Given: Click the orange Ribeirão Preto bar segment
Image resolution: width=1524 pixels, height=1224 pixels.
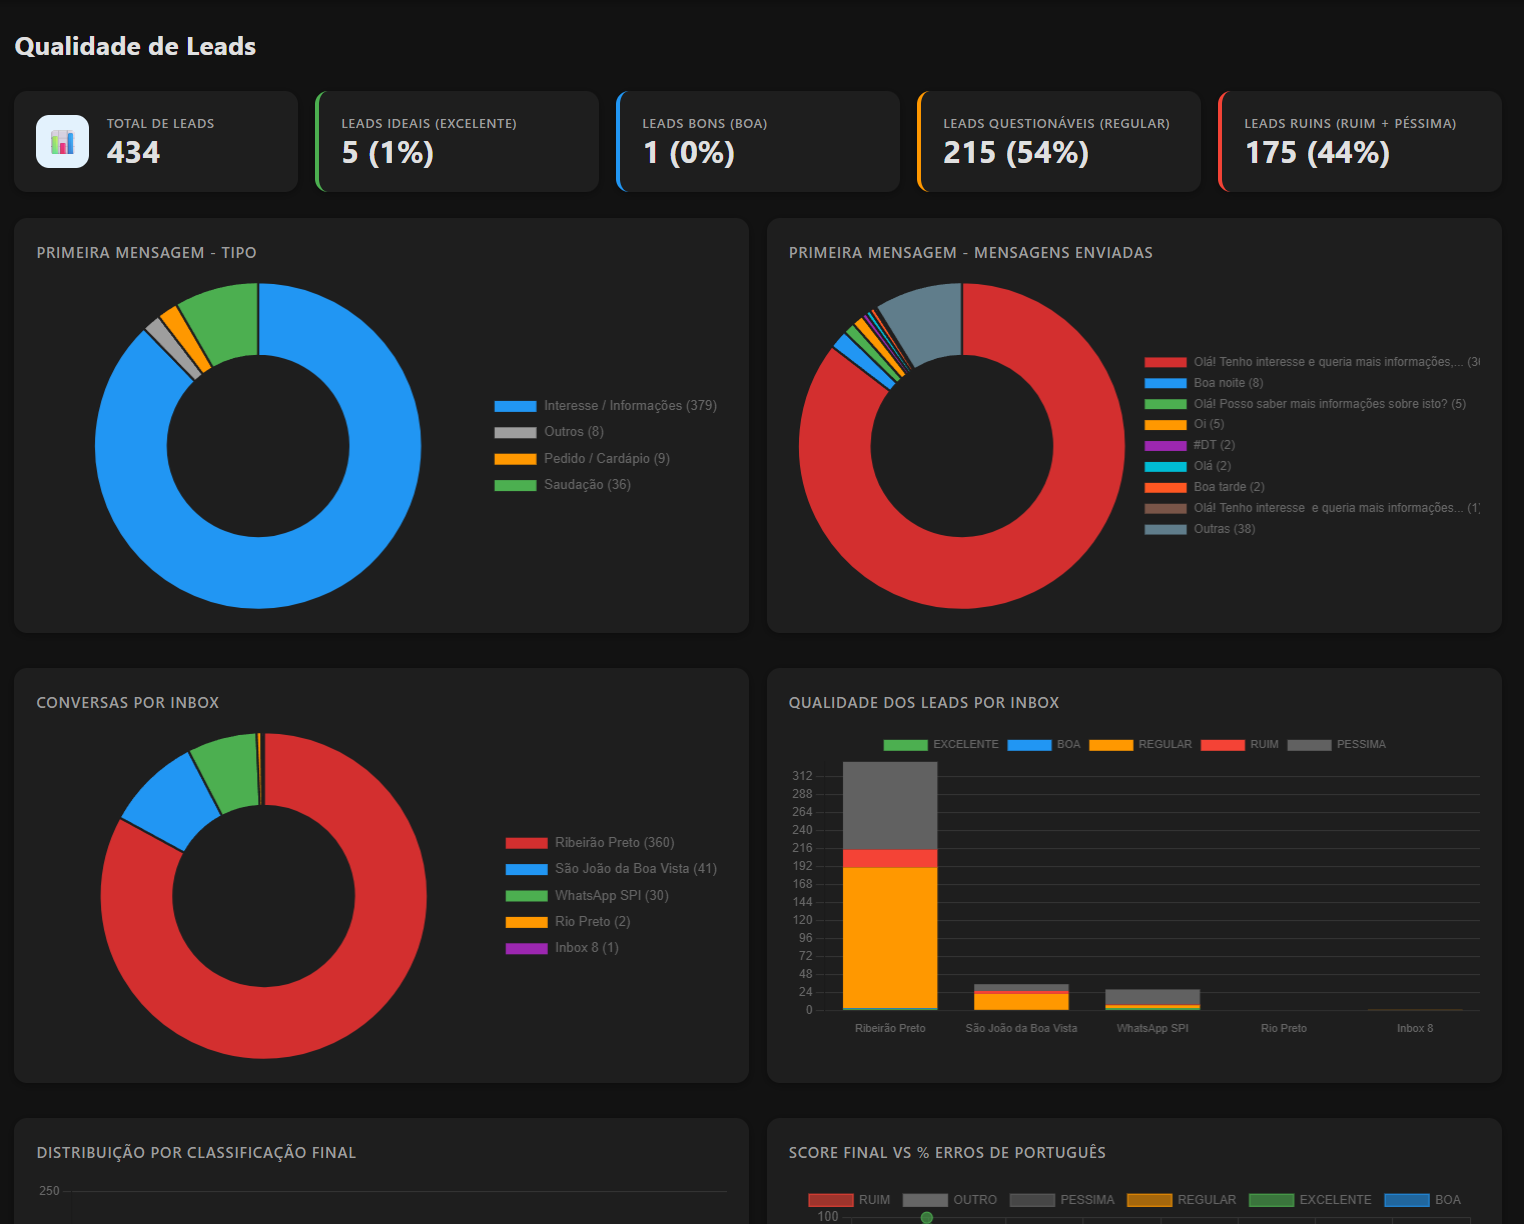Looking at the screenshot, I should click(890, 937).
